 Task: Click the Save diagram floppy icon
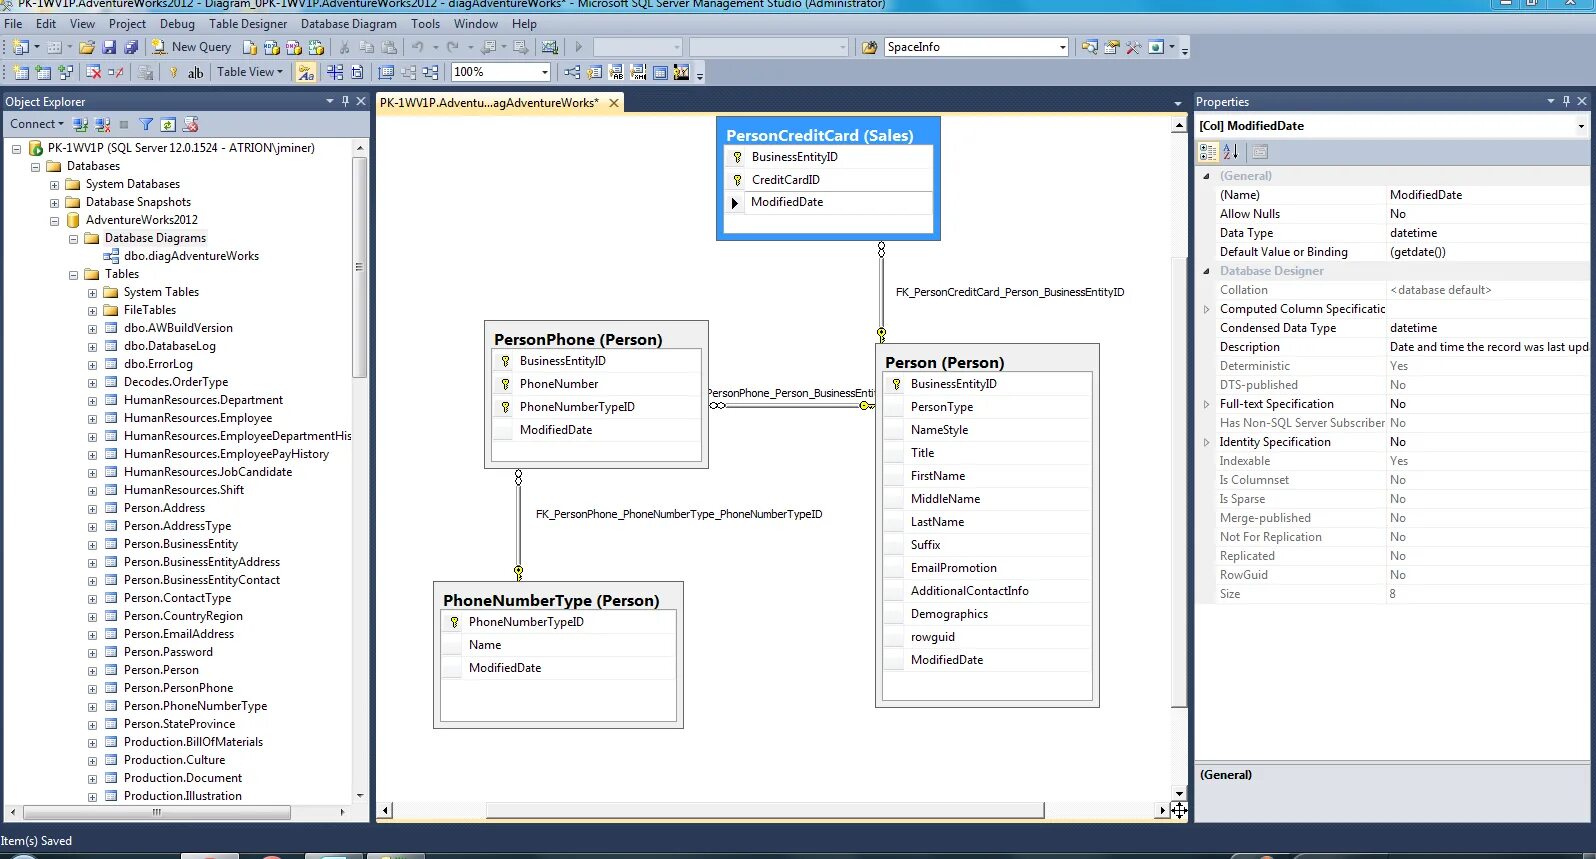(109, 47)
